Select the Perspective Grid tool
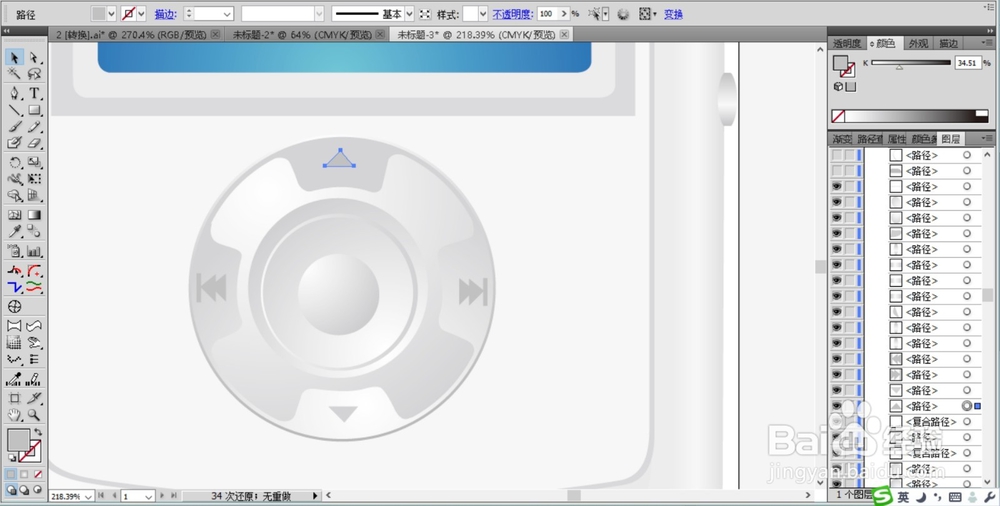Image resolution: width=1000 pixels, height=506 pixels. pyautogui.click(x=34, y=196)
